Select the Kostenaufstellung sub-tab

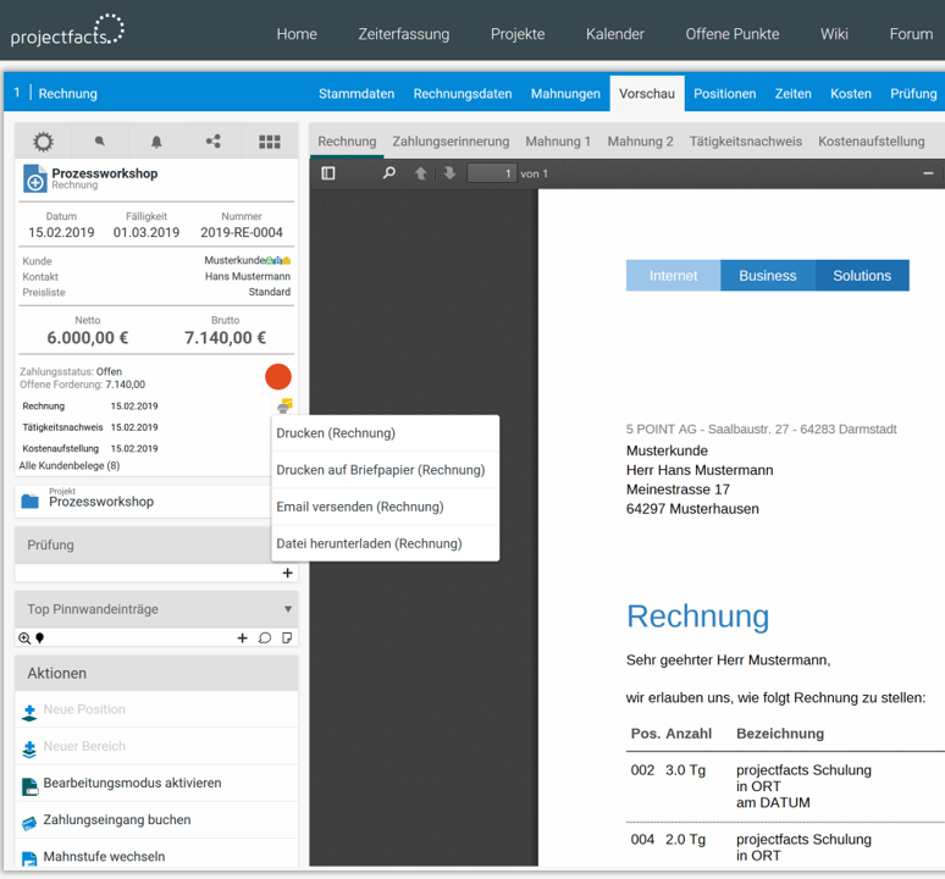click(871, 141)
